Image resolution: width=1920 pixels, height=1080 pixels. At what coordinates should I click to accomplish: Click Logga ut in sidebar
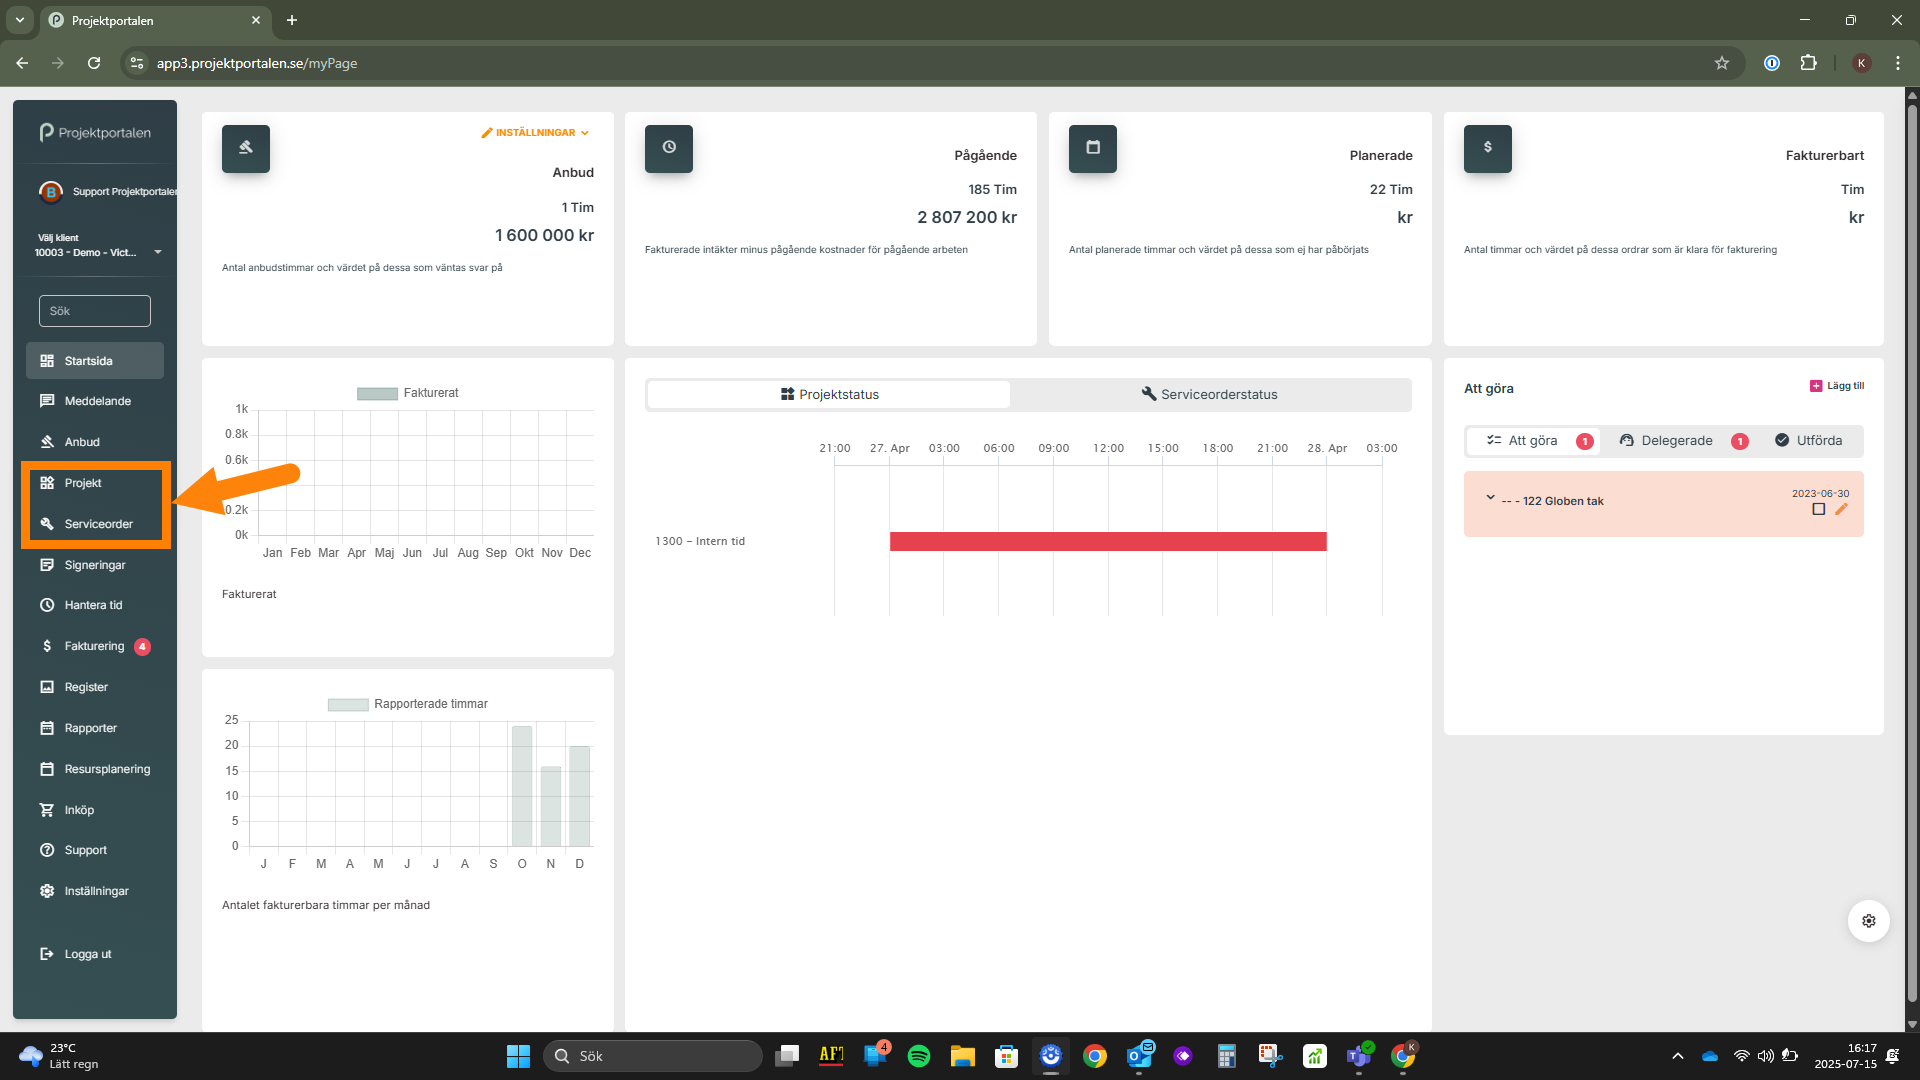pos(87,954)
